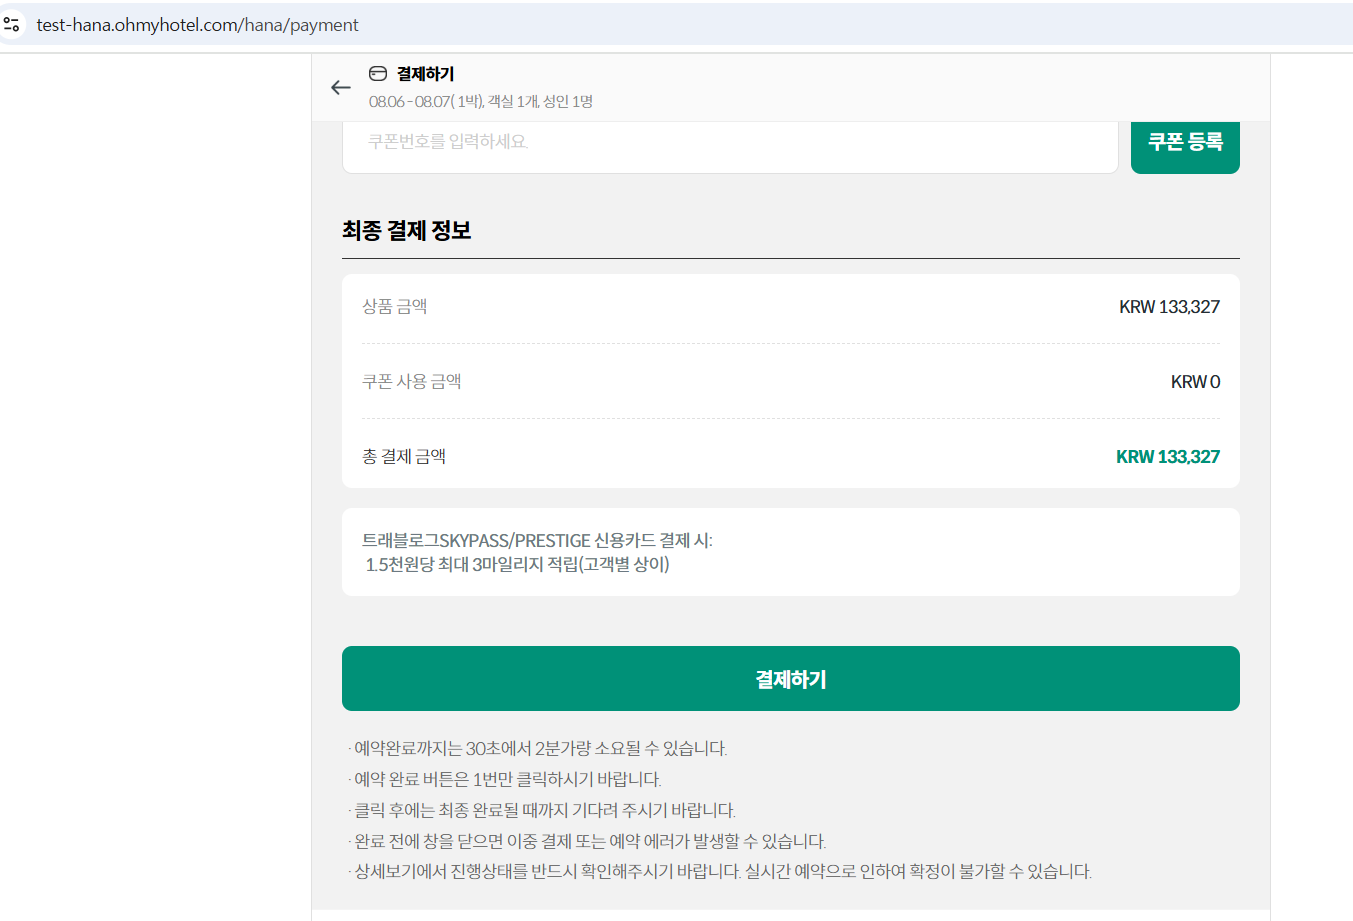Open the site info icon in the address bar
The height and width of the screenshot is (921, 1353).
coord(12,25)
